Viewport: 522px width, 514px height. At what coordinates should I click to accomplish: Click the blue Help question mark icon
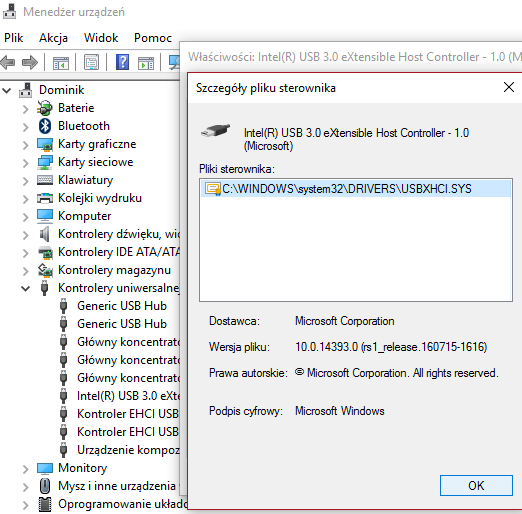pyautogui.click(x=122, y=62)
